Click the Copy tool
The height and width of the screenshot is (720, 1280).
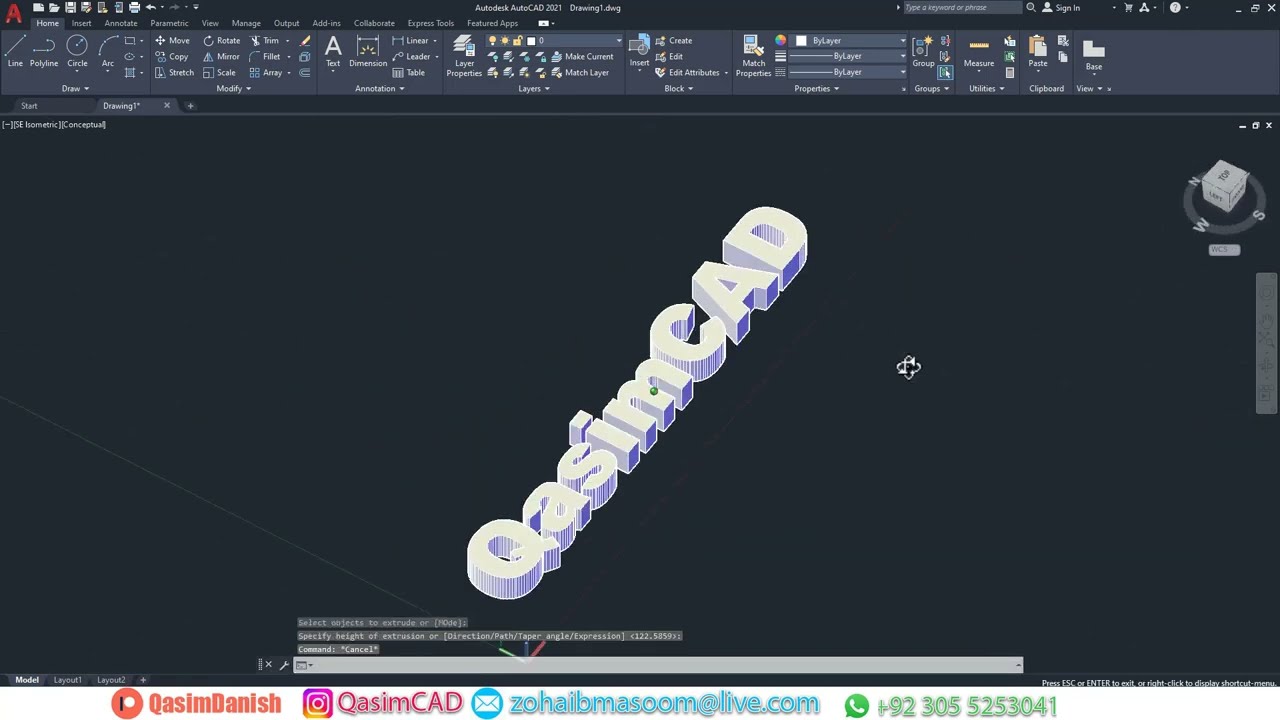coord(172,57)
